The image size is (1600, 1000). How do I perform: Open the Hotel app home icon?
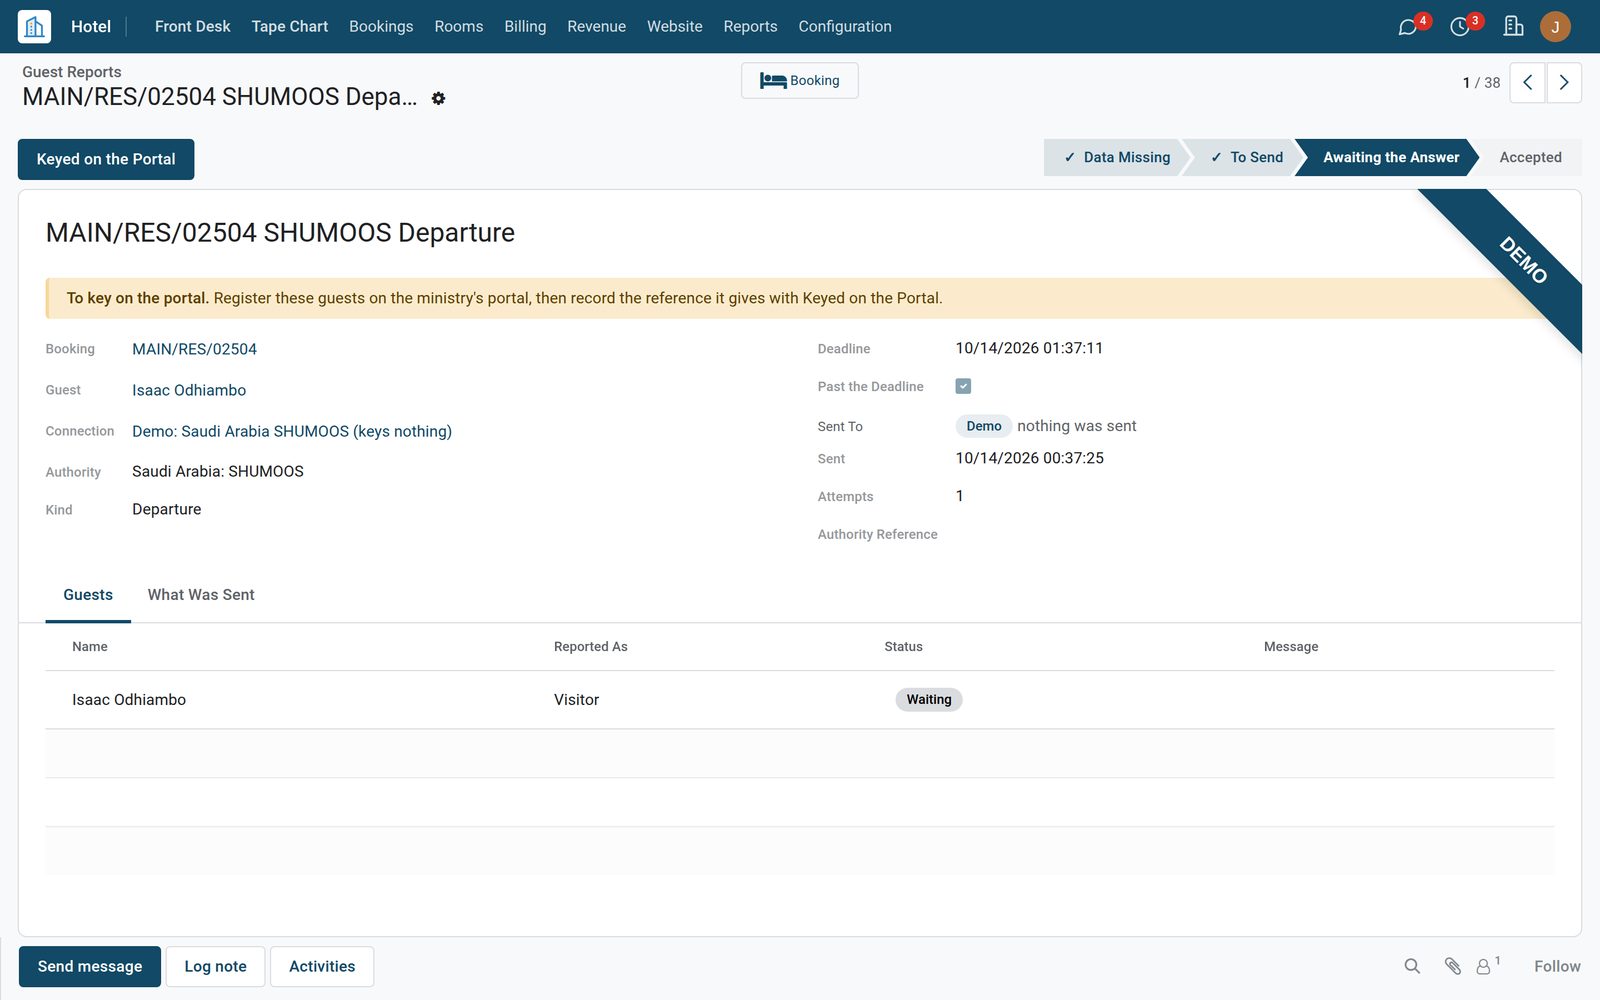coord(34,26)
